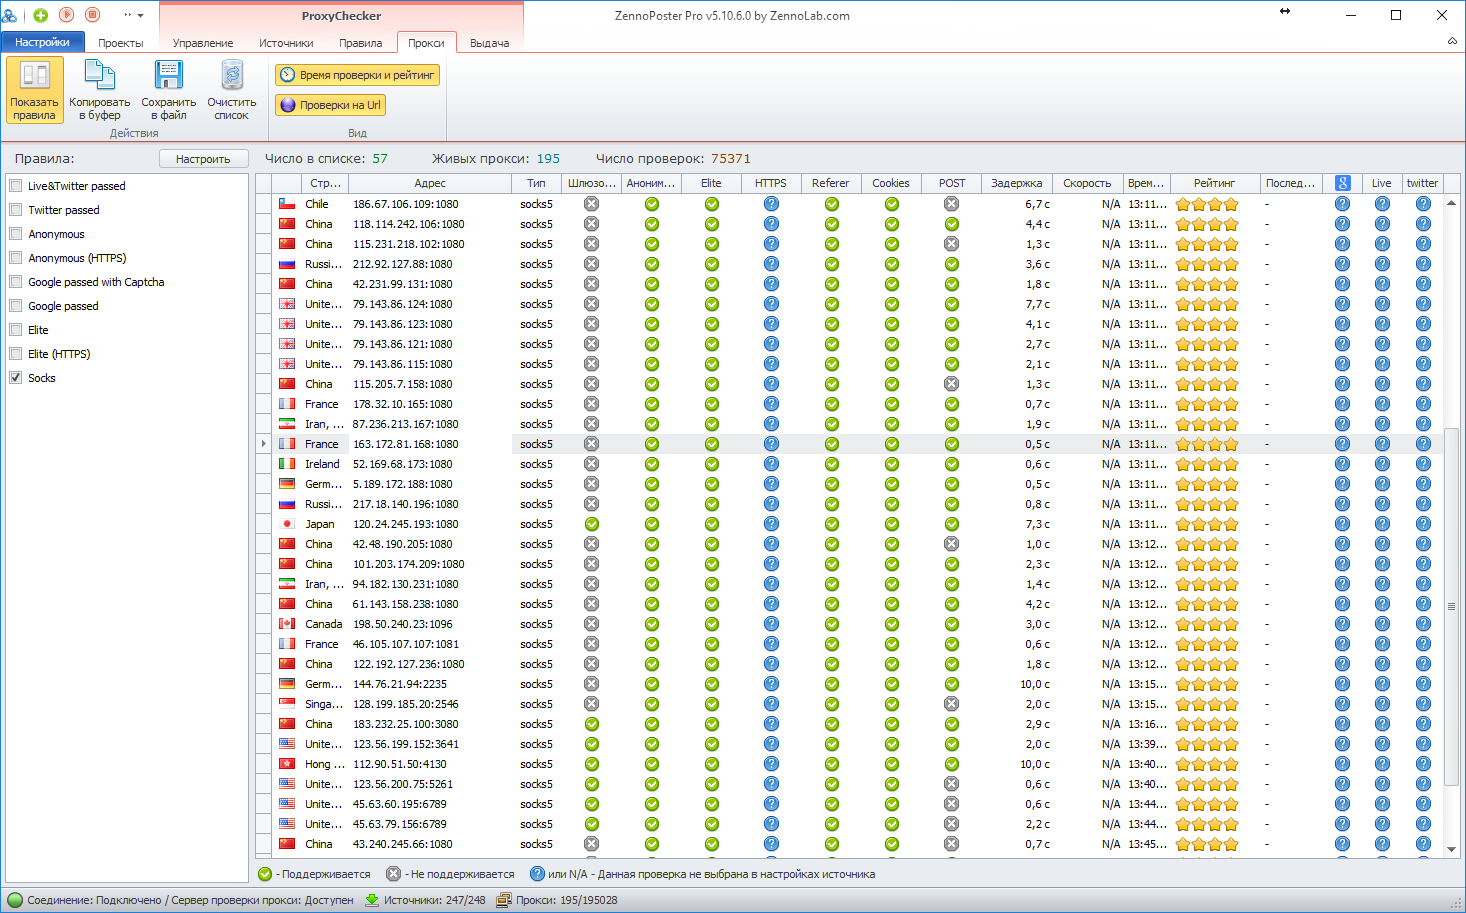The image size is (1466, 913).
Task: Toggle Показать правила rules panel
Action: click(x=35, y=89)
